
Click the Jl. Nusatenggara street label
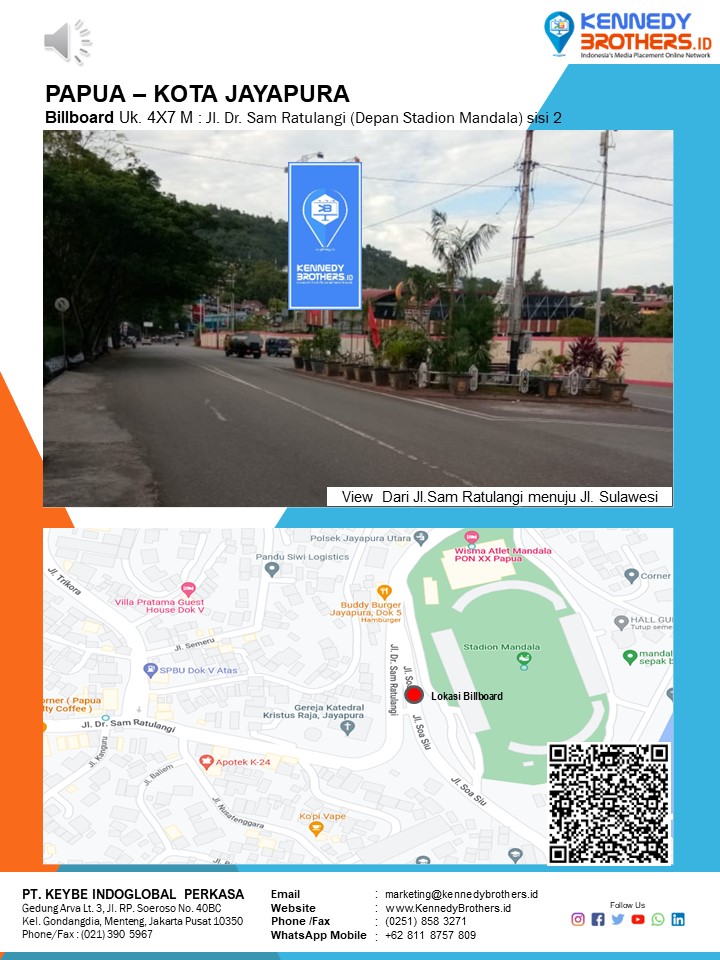click(x=238, y=814)
